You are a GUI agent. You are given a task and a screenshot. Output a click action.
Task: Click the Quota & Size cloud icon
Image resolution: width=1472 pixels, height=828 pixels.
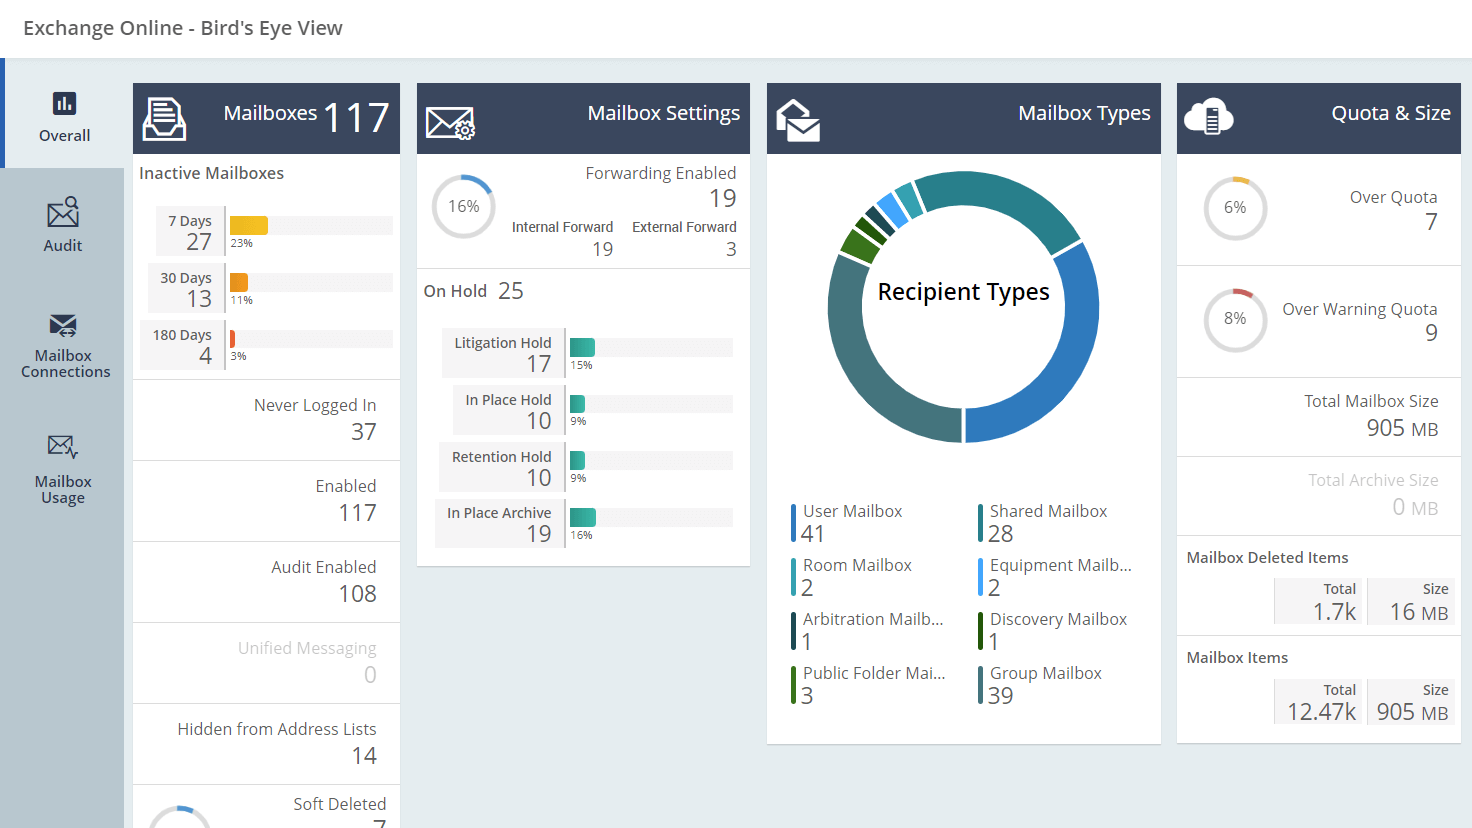coord(1208,117)
